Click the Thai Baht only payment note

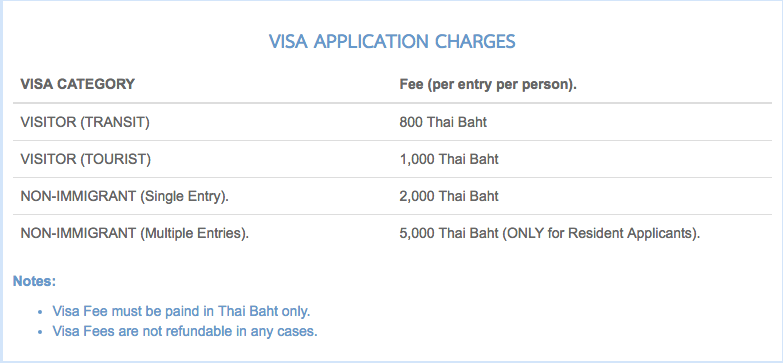(181, 311)
